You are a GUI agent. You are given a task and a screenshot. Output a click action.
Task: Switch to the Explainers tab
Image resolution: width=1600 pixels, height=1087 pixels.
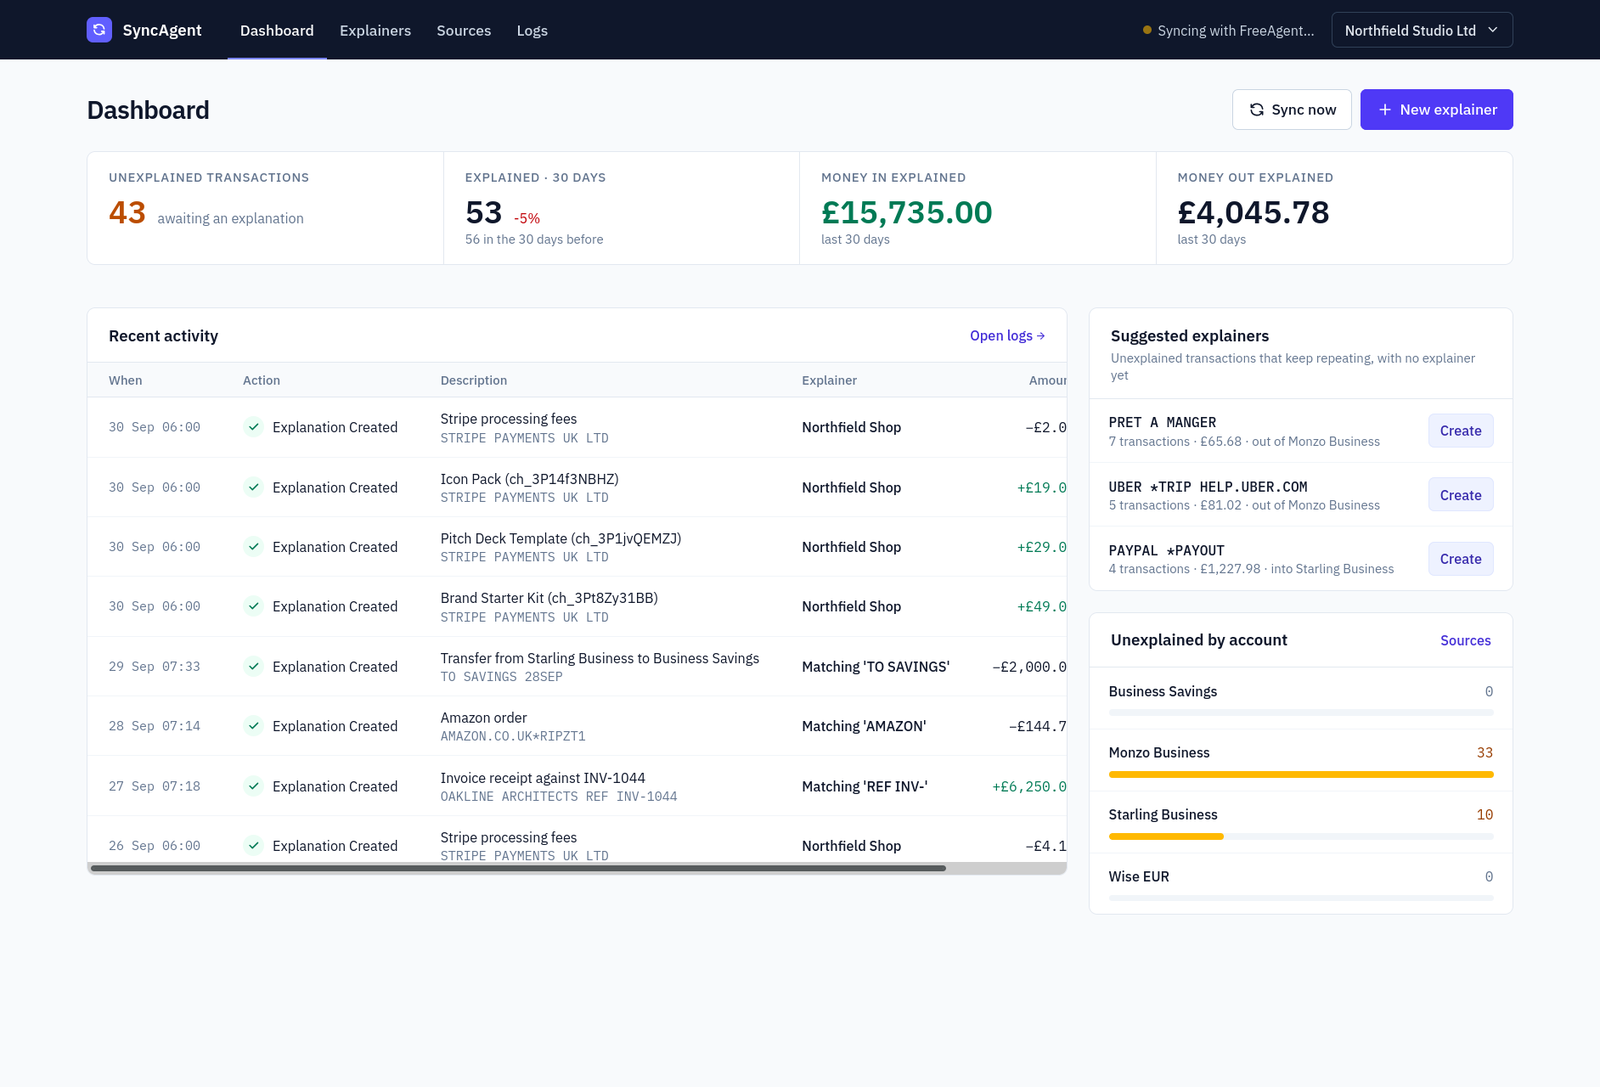click(x=375, y=30)
